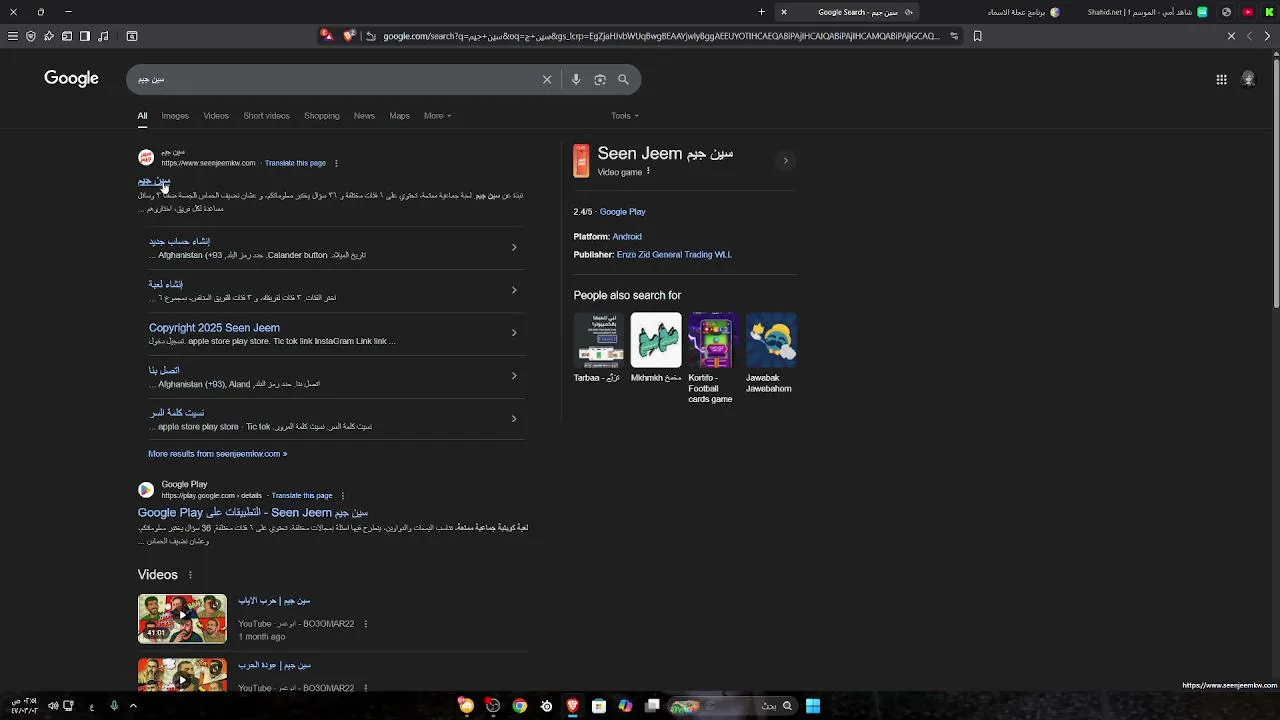Click inside the Google search input

335,79
